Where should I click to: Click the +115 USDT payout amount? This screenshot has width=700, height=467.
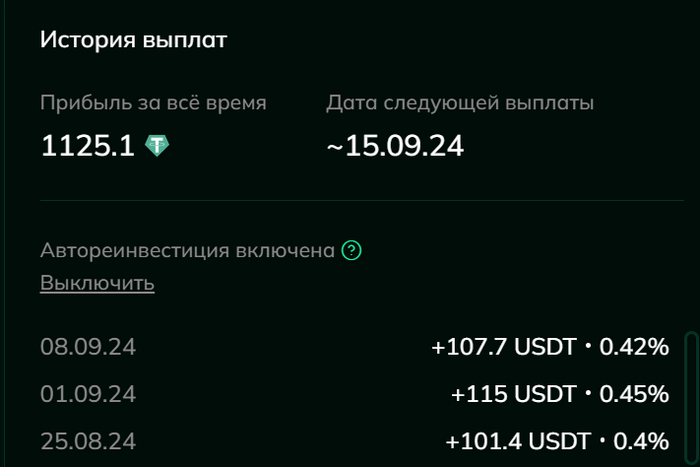tap(514, 394)
